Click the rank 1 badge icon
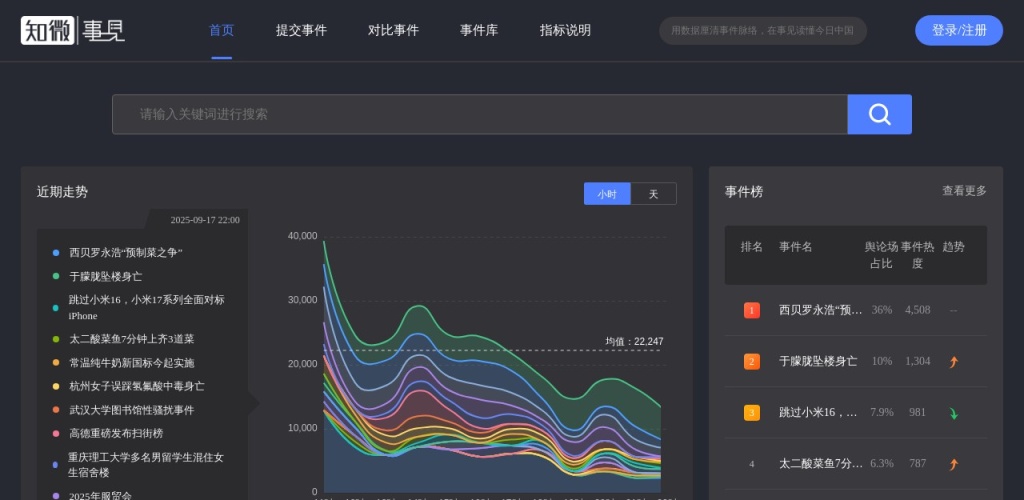Viewport: 1024px width, 500px height. click(x=752, y=310)
